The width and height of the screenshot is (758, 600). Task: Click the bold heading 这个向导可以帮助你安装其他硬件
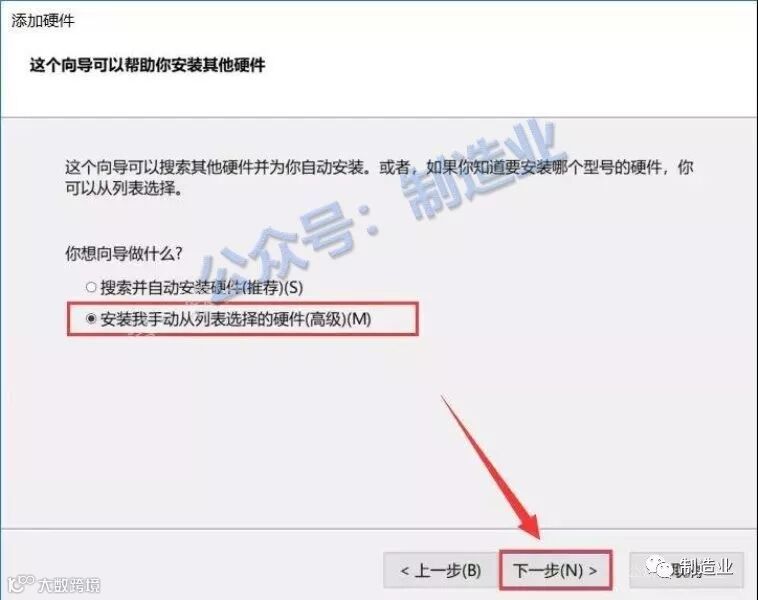click(x=147, y=64)
